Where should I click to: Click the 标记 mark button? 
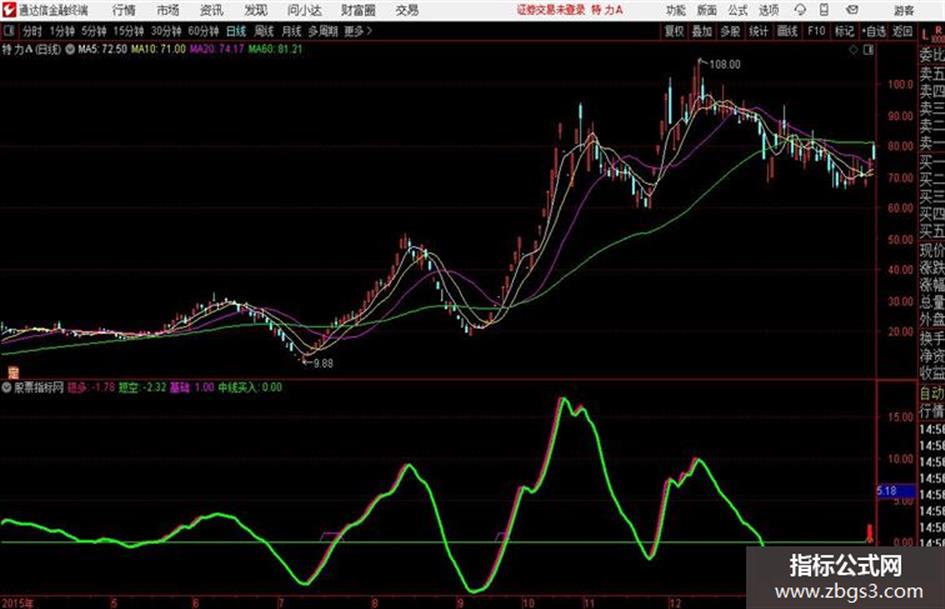pyautogui.click(x=844, y=31)
